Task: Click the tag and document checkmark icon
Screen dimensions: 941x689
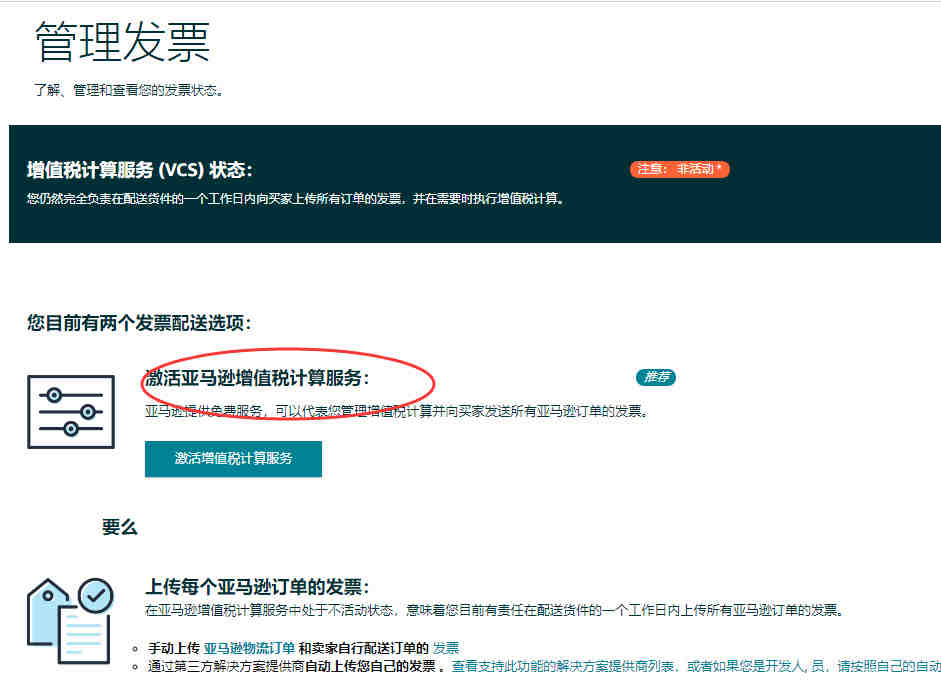Action: click(x=70, y=621)
